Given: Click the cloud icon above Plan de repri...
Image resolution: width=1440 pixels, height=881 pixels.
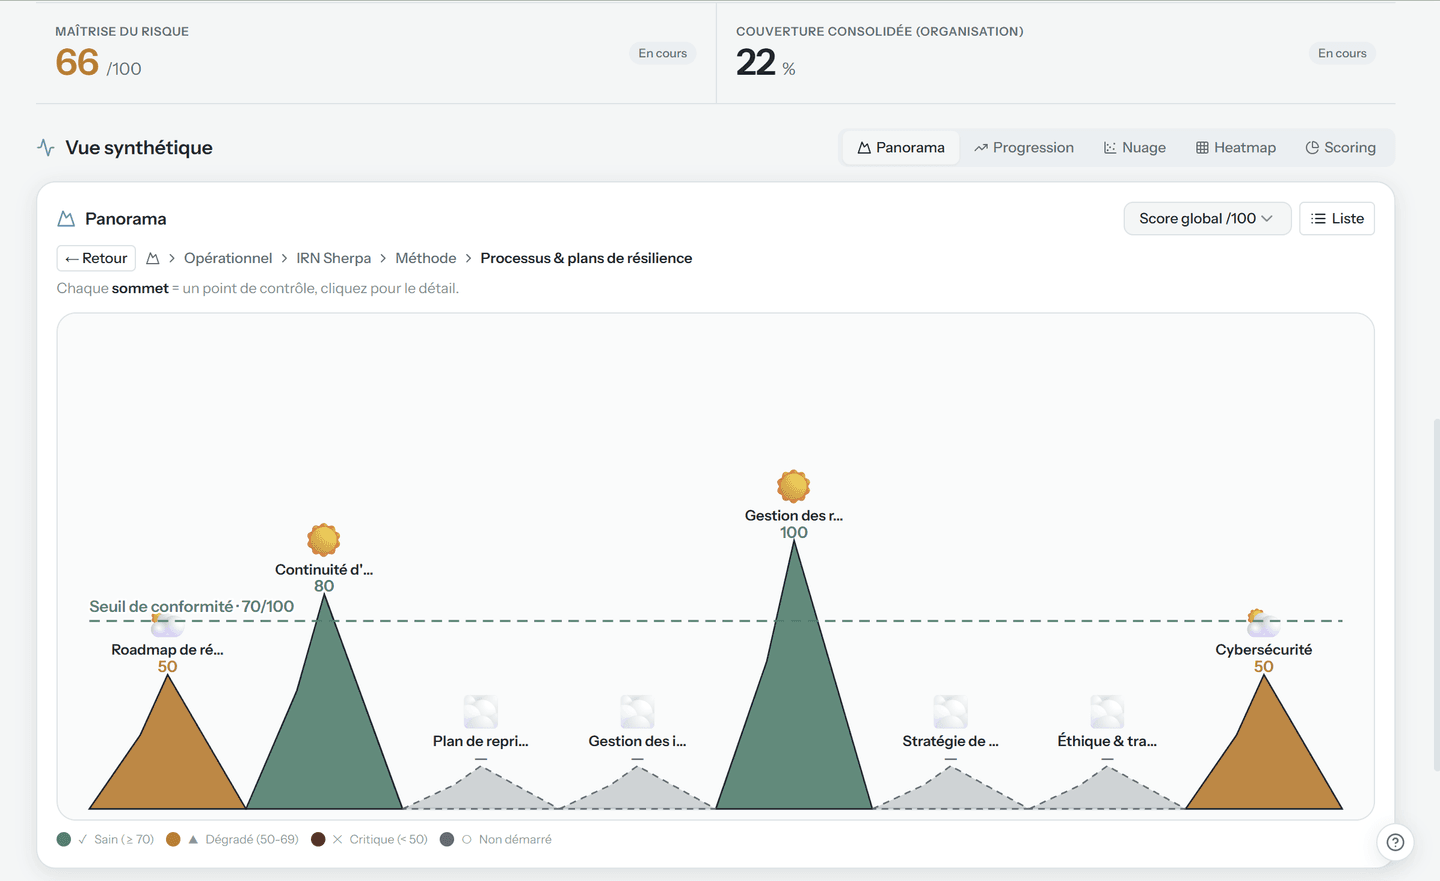Looking at the screenshot, I should point(481,712).
